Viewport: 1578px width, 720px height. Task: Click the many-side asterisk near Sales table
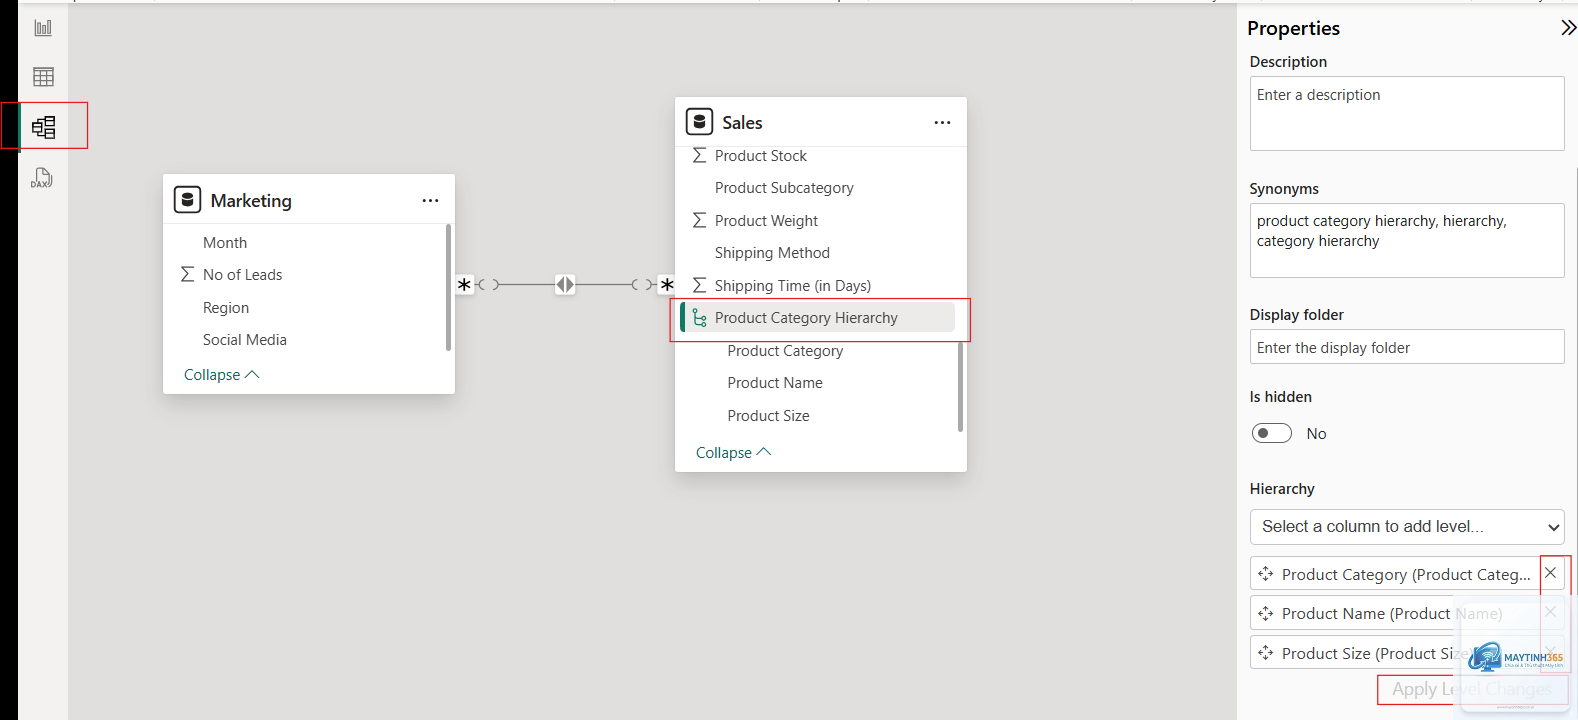[x=667, y=285]
